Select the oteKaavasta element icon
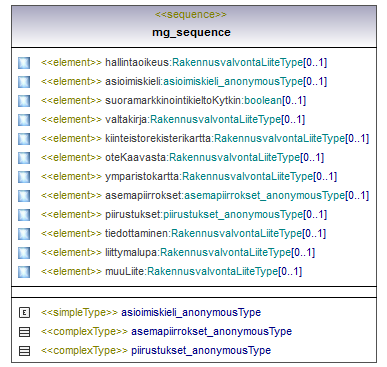Image resolution: width=387 pixels, height=367 pixels. (24, 158)
